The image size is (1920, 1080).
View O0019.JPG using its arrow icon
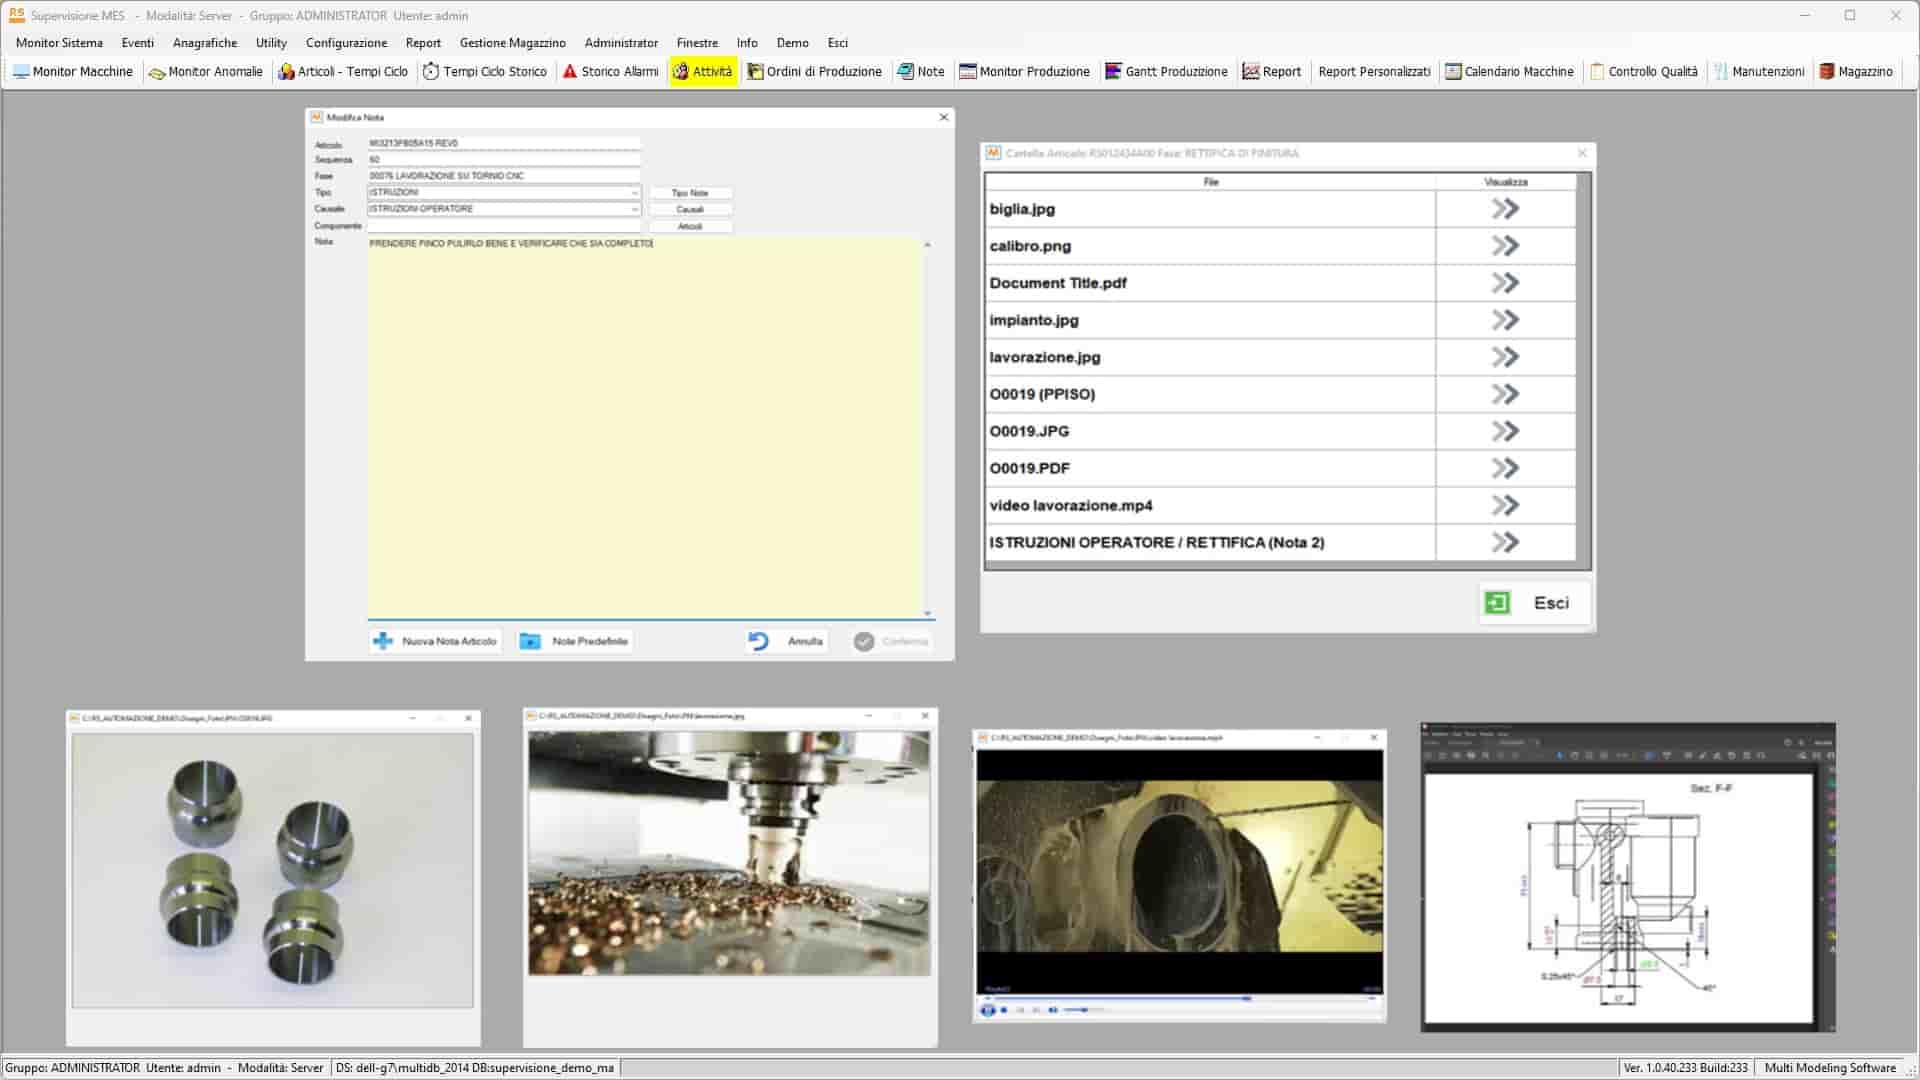1505,431
